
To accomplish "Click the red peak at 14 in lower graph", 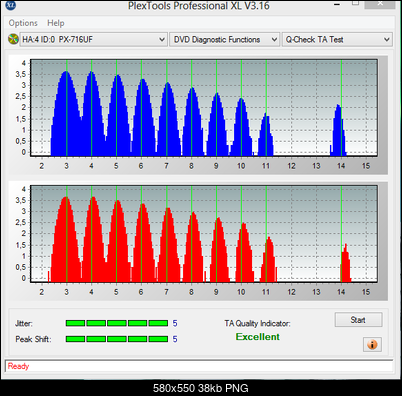I will tap(345, 263).
